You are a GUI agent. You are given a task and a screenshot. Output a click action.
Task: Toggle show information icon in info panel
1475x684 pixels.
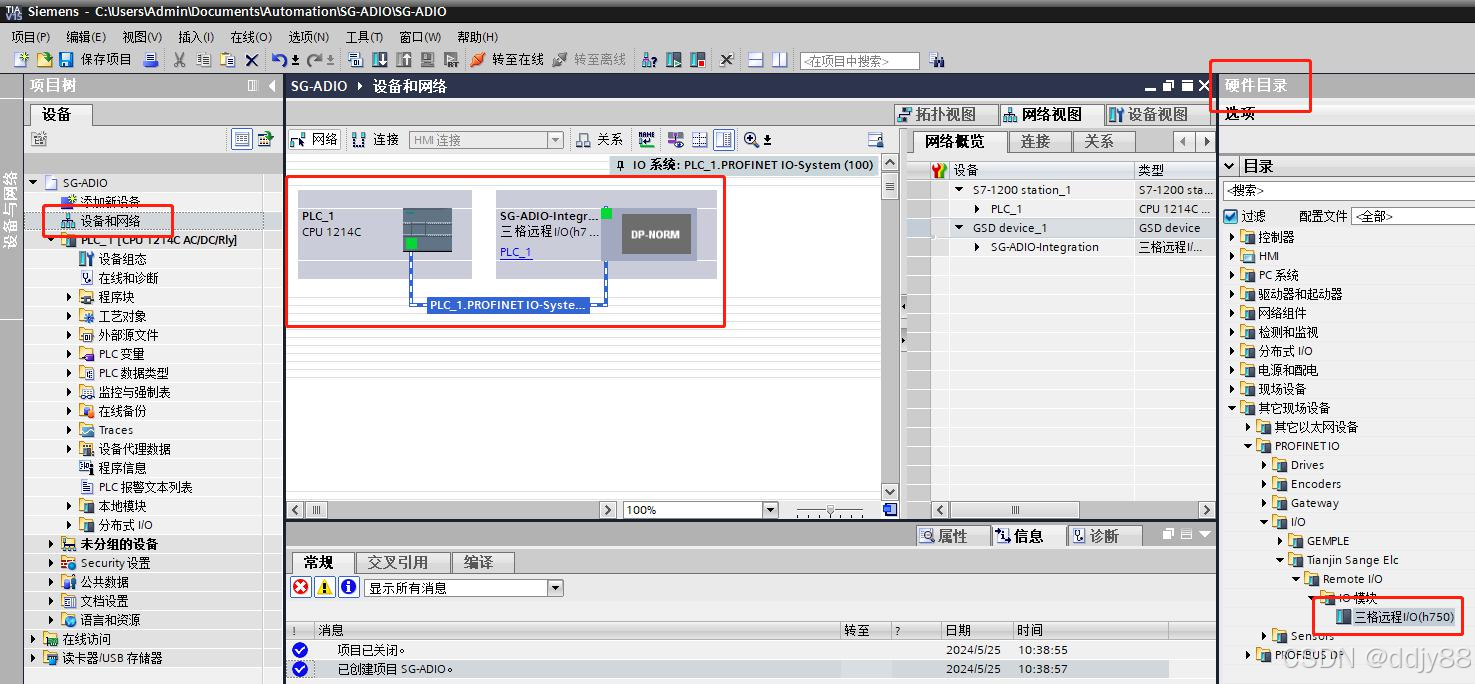click(349, 588)
